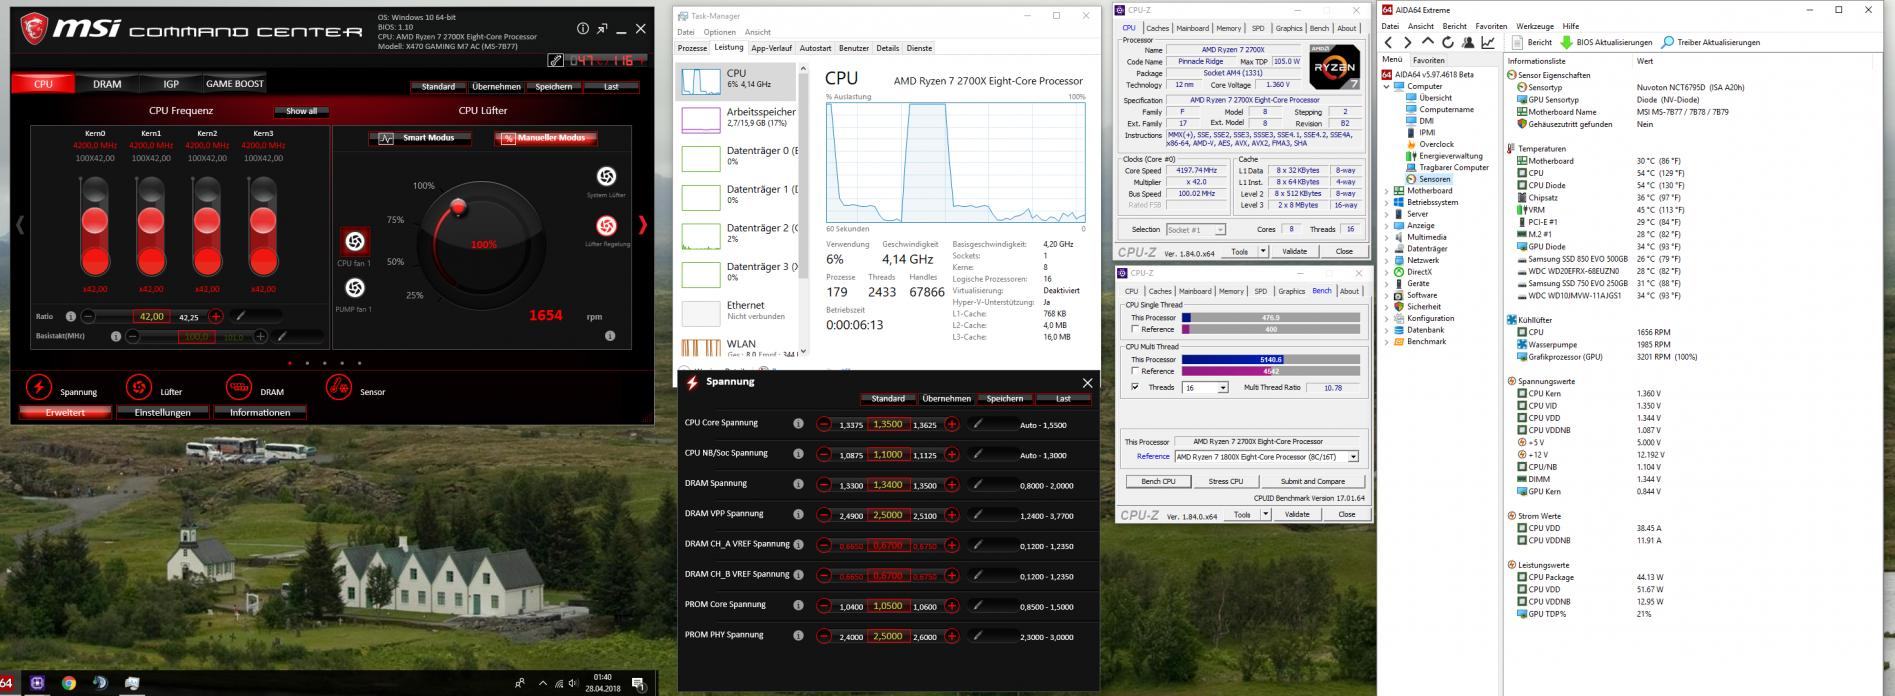Click the pencil edit icon in Ratio row
1895x696 pixels.
[240, 316]
